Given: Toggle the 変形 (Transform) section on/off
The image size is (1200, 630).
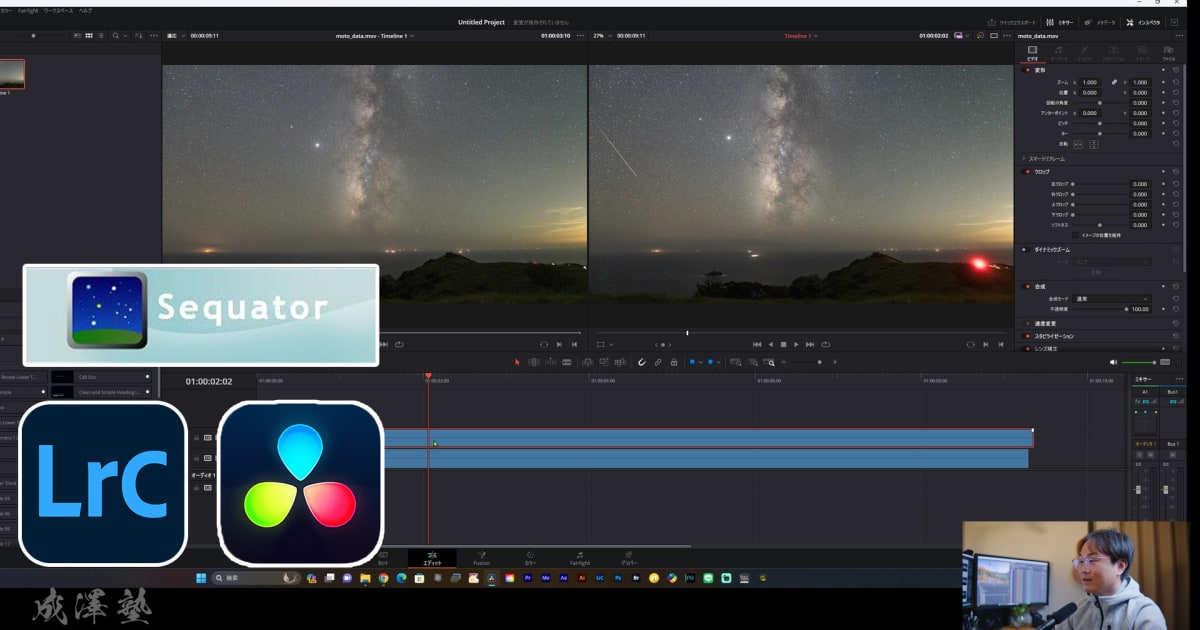Looking at the screenshot, I should [x=1027, y=71].
